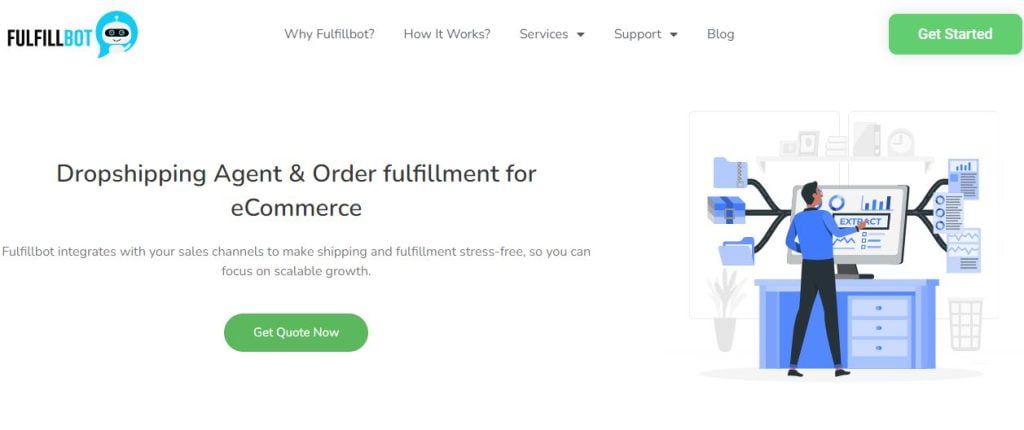1024x430 pixels.
Task: Click the bar chart document icon
Action: click(x=964, y=171)
